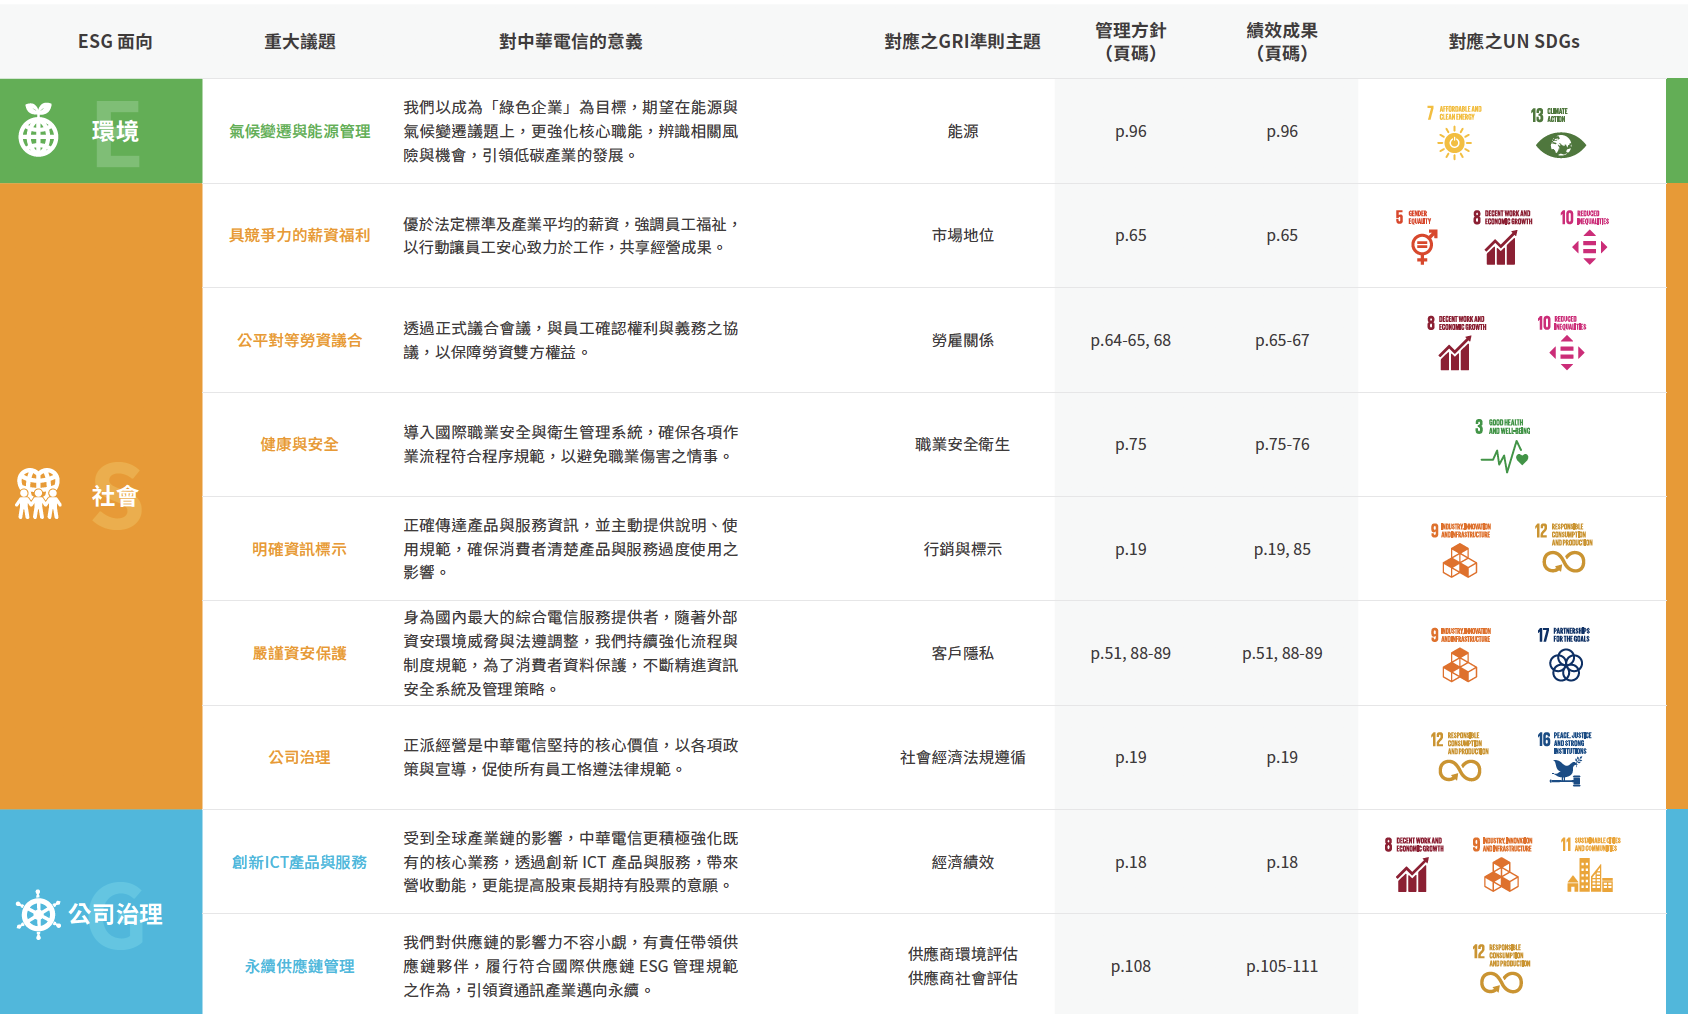1688x1014 pixels.
Task: Open the 健康與安全 topic
Action: pyautogui.click(x=300, y=444)
